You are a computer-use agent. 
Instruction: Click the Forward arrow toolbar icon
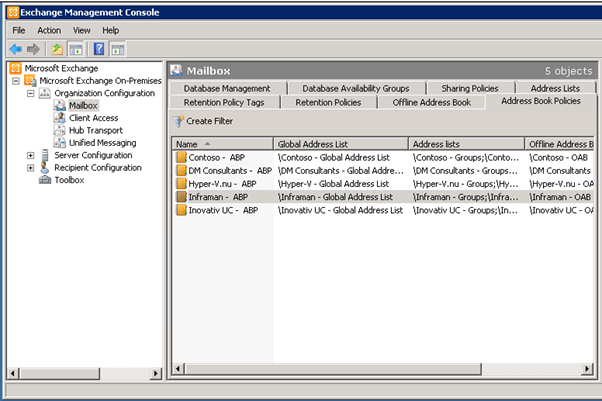pos(33,48)
